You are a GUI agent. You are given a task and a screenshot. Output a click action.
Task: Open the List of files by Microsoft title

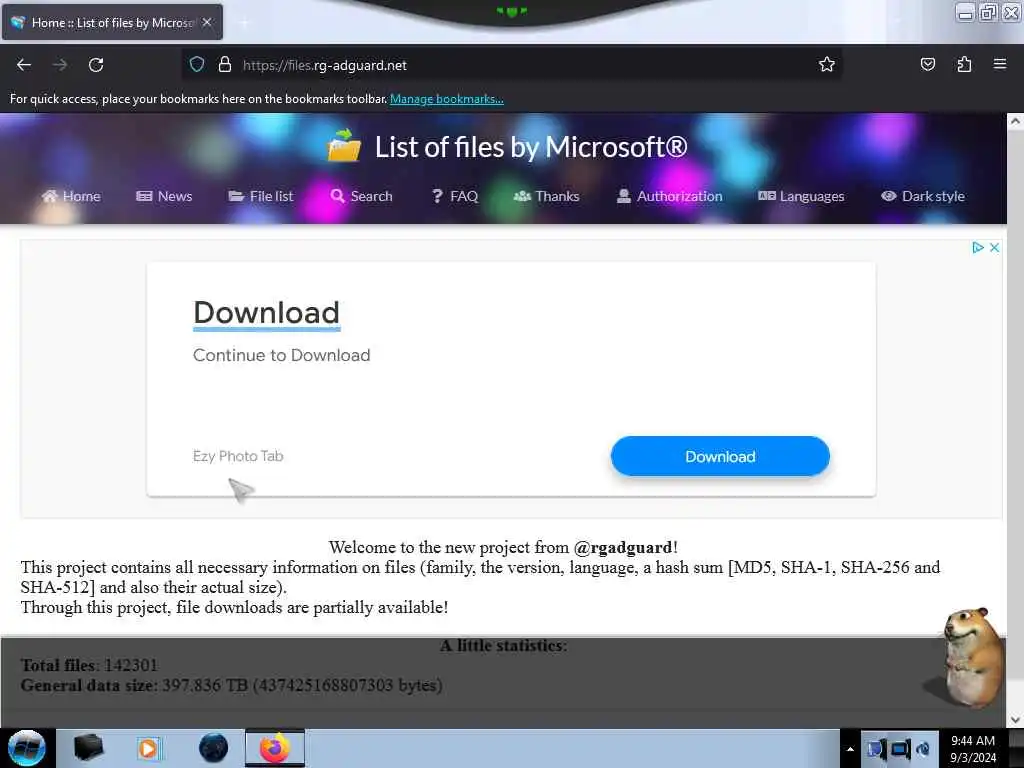531,148
